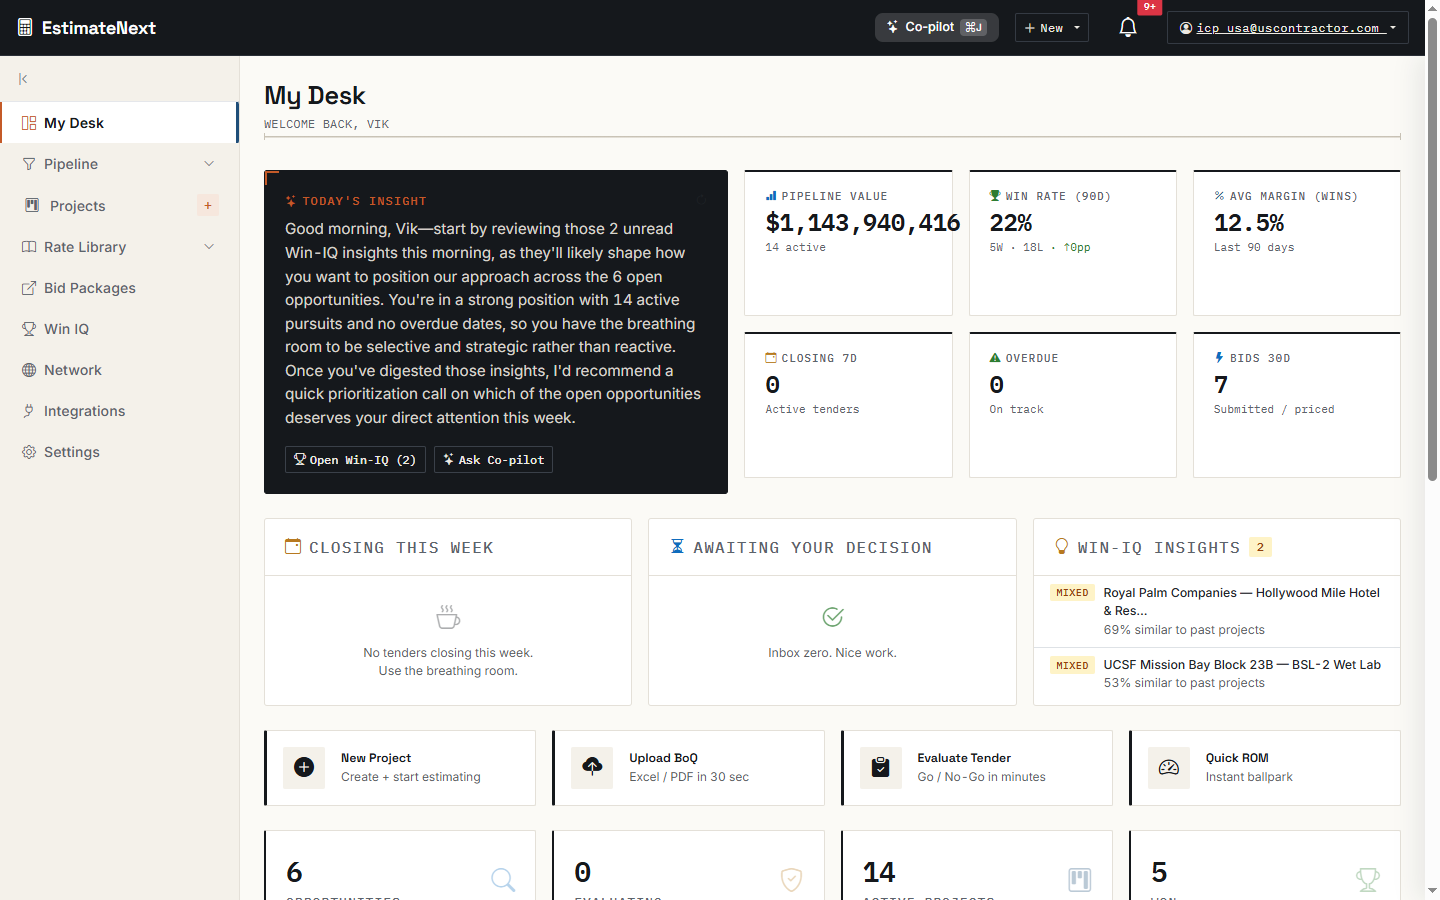Open the Co-pilot button in header

(937, 27)
